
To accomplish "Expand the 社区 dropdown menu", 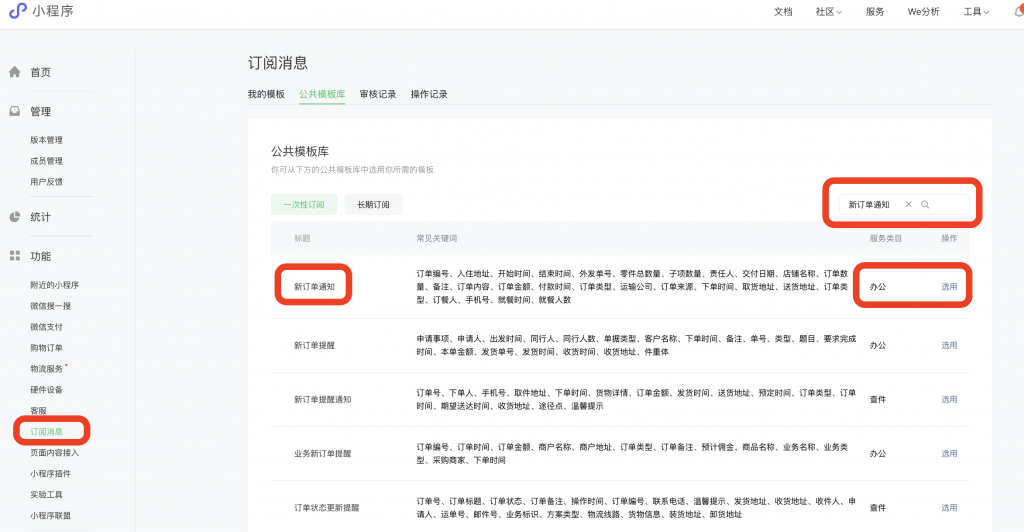I will (x=829, y=12).
